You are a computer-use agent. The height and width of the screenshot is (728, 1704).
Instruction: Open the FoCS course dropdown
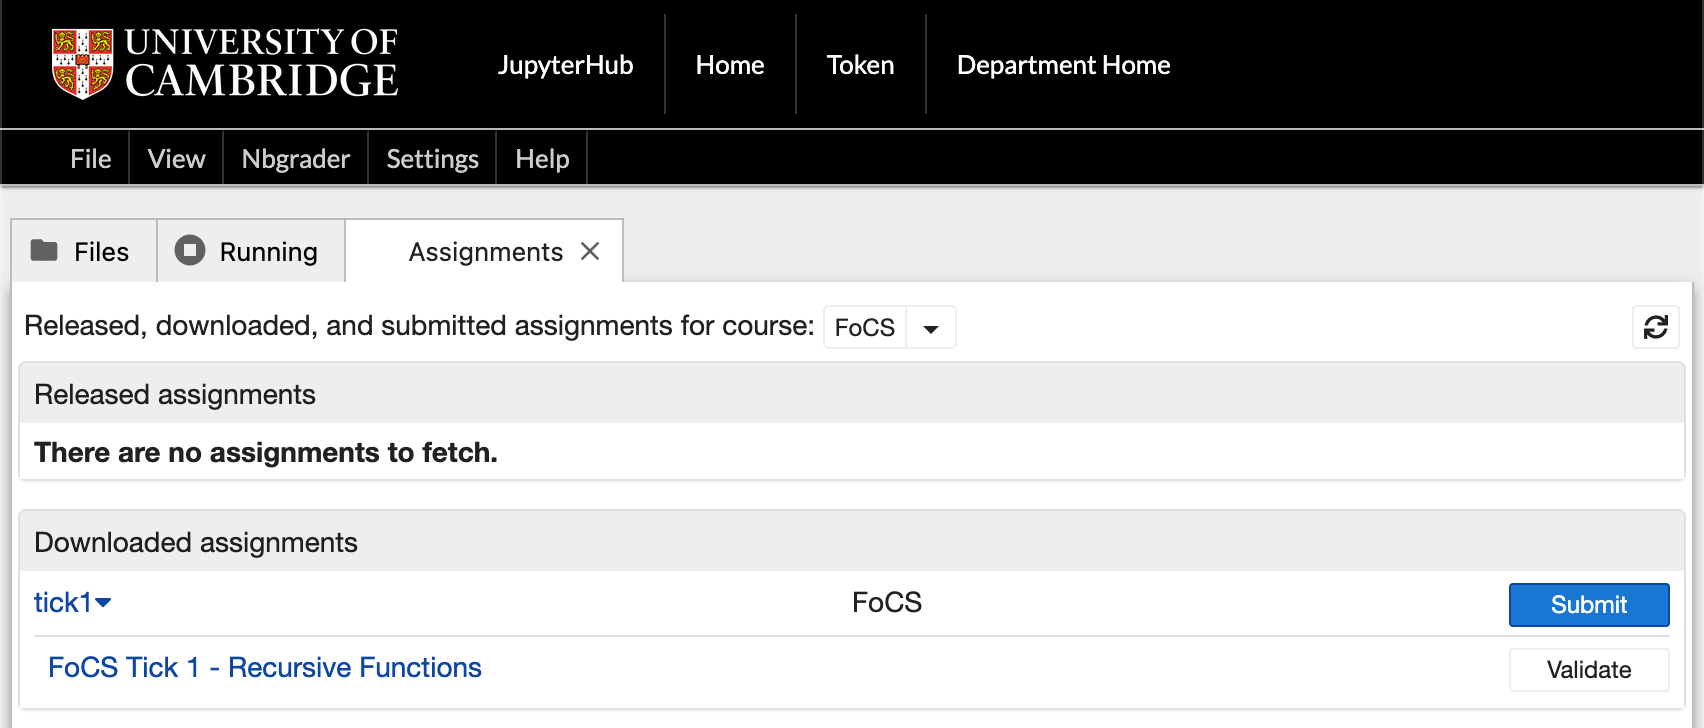(x=930, y=328)
